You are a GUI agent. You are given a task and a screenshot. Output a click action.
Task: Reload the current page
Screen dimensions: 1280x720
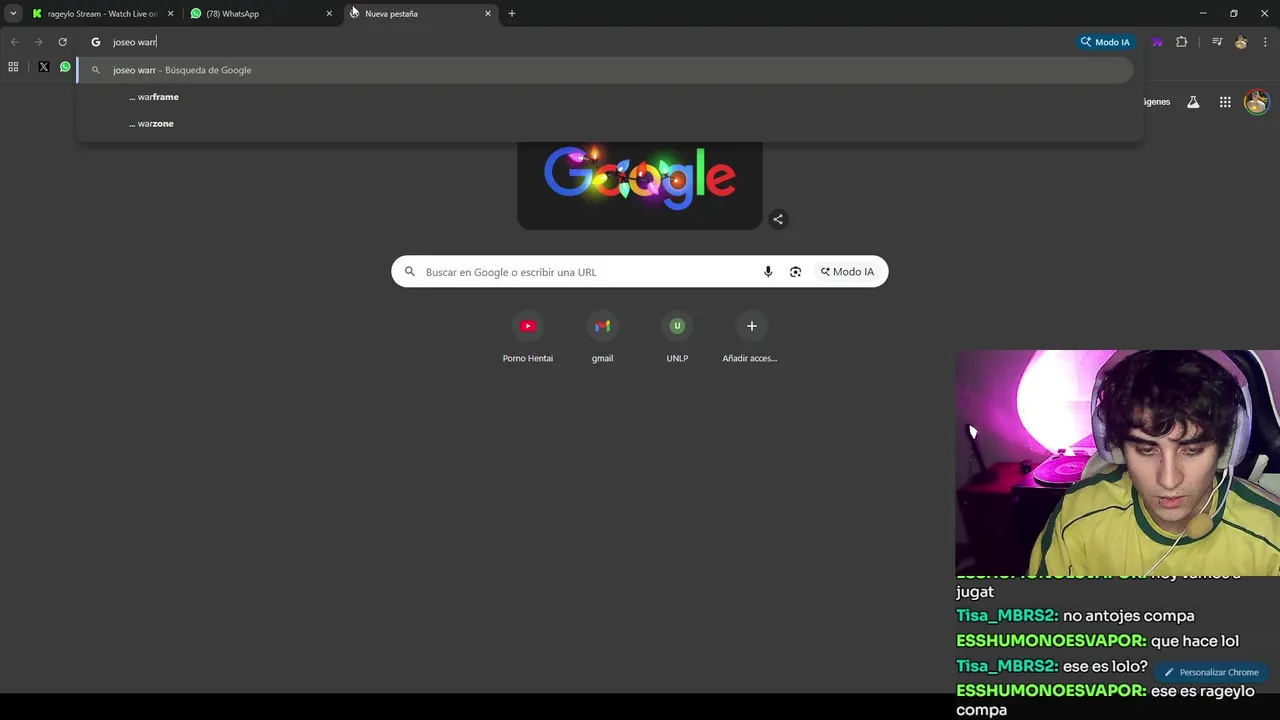pyautogui.click(x=62, y=42)
